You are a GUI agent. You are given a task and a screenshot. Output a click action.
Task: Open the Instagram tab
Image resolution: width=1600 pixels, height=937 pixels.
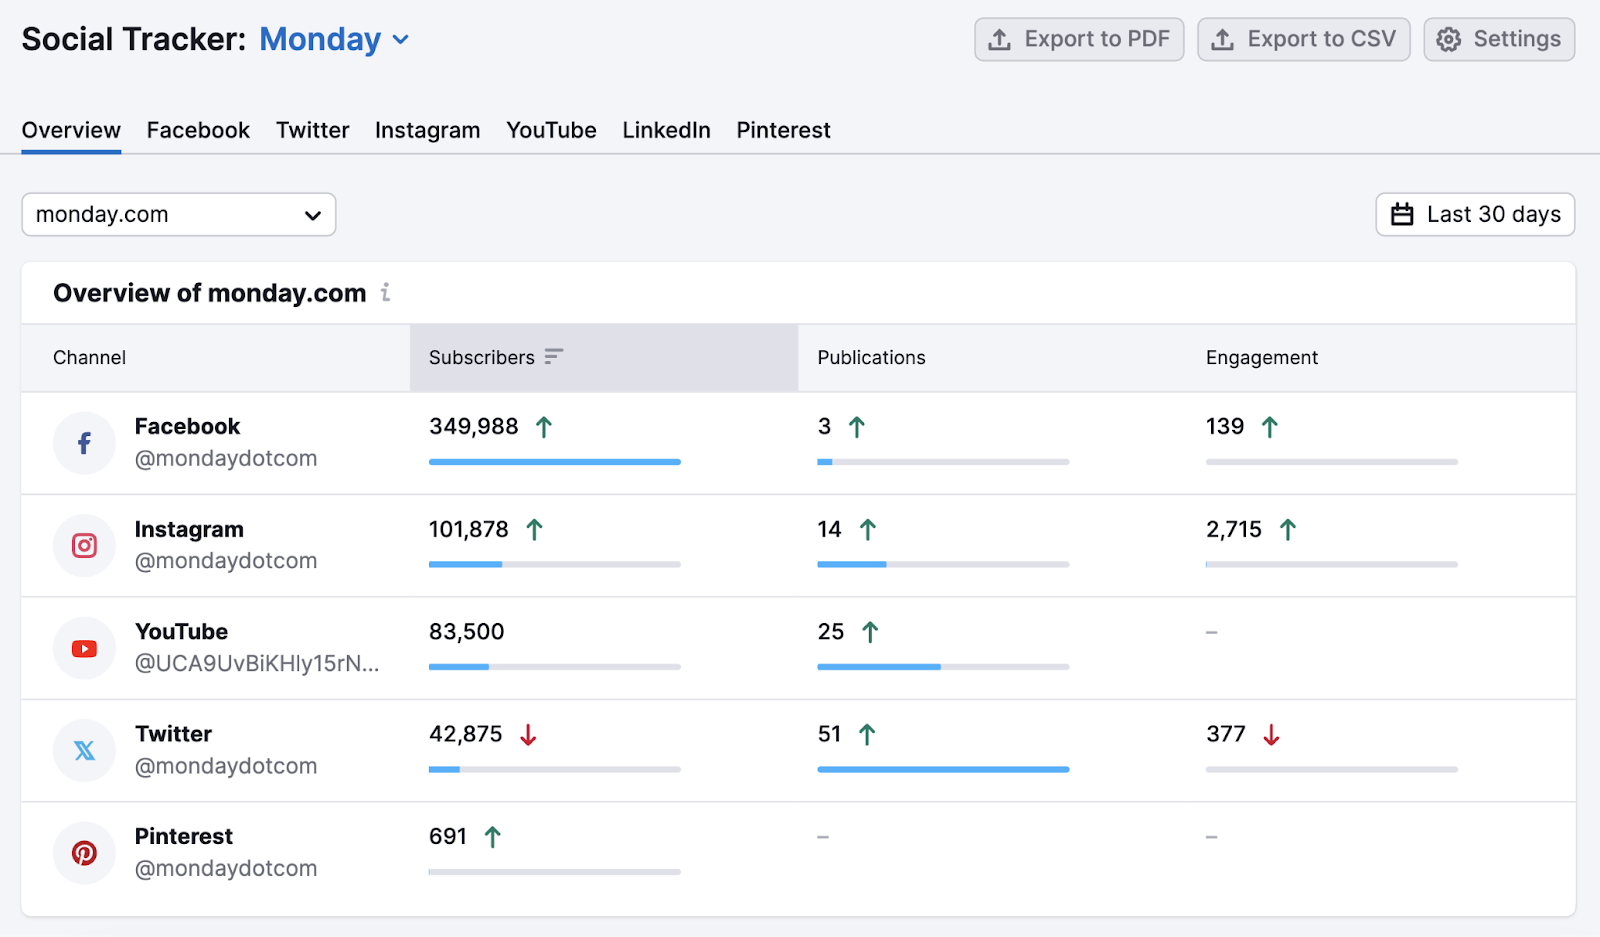coord(427,130)
